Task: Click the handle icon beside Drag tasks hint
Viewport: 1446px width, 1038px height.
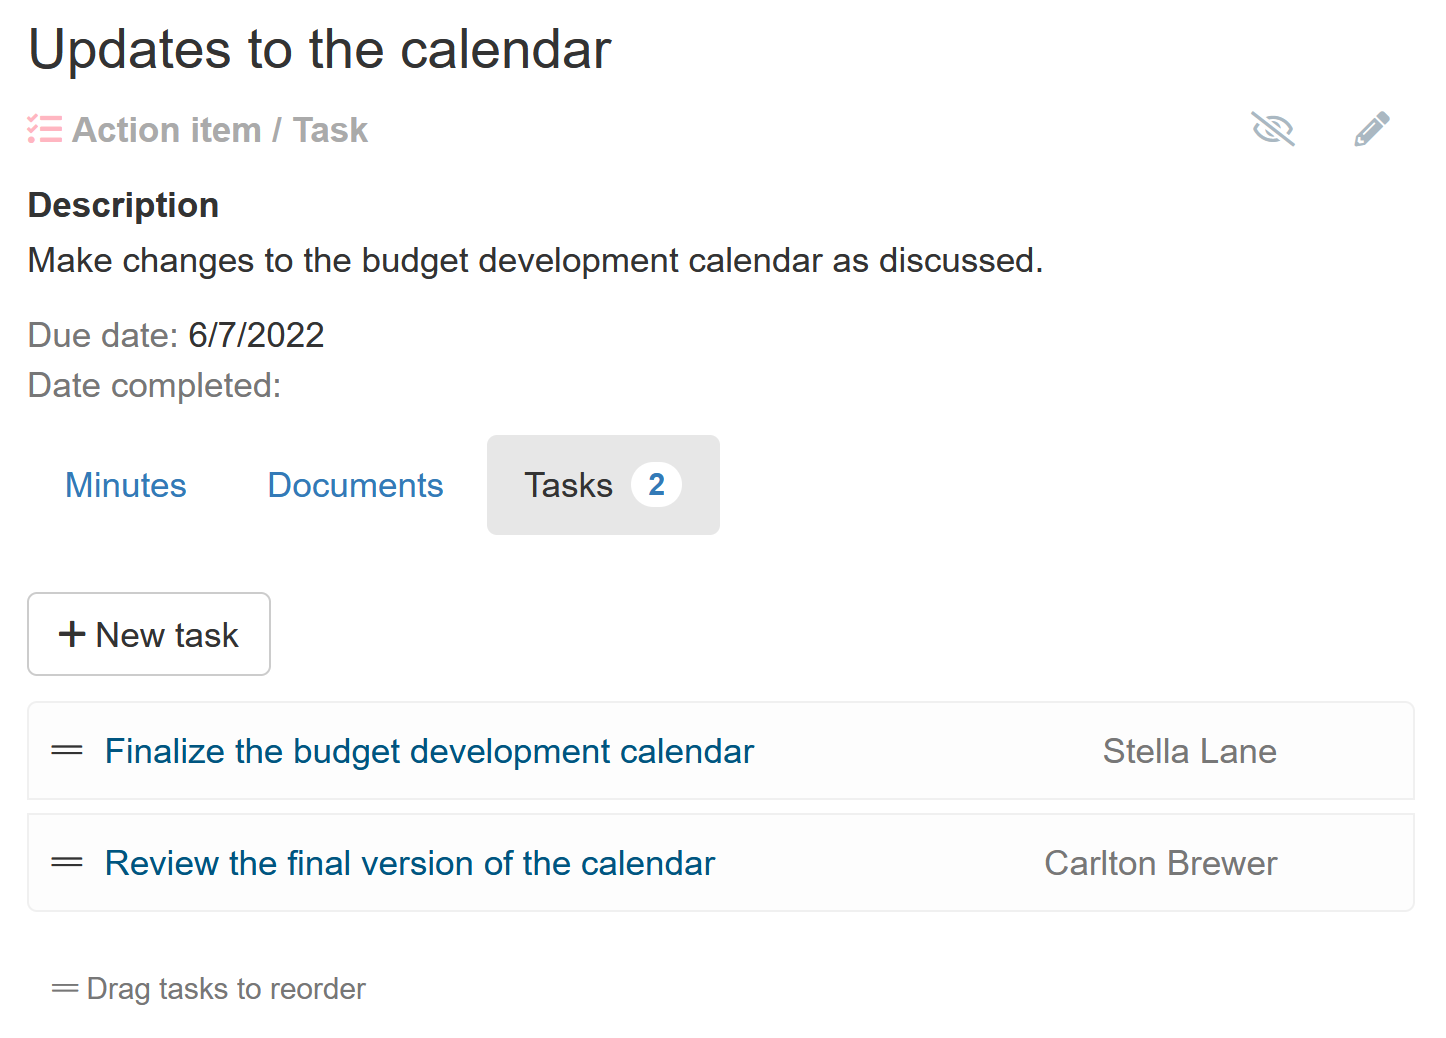Action: pos(65,989)
